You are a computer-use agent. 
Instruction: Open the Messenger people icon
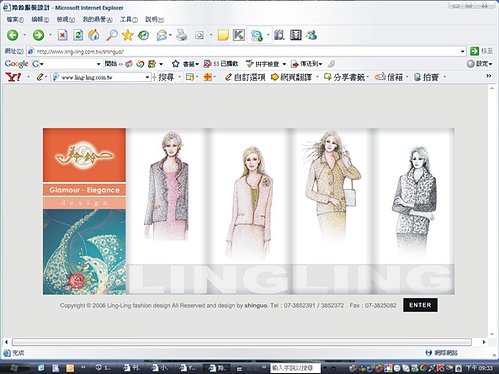pos(312,35)
